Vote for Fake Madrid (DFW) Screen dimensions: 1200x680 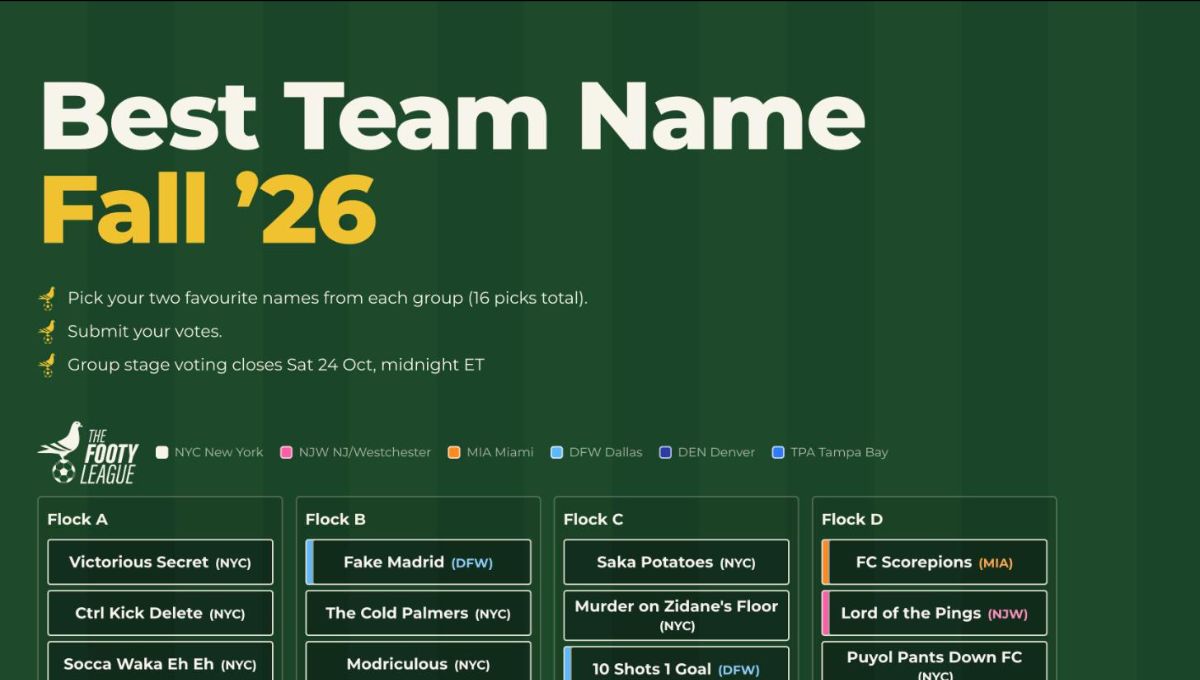pos(418,562)
